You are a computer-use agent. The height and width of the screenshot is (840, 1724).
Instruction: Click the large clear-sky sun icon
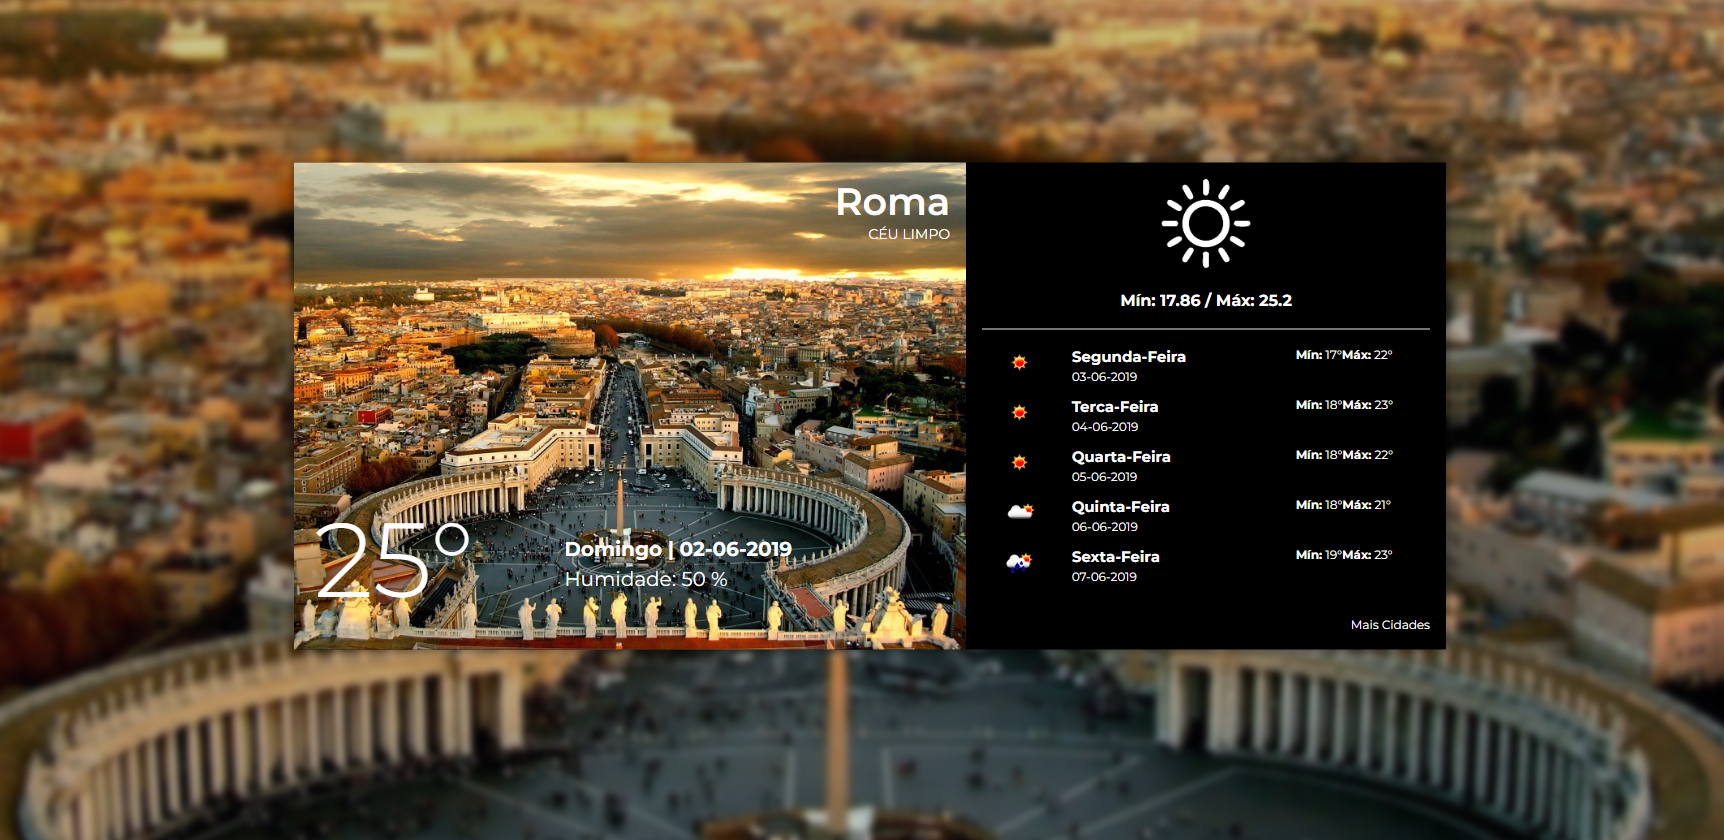tap(1206, 224)
